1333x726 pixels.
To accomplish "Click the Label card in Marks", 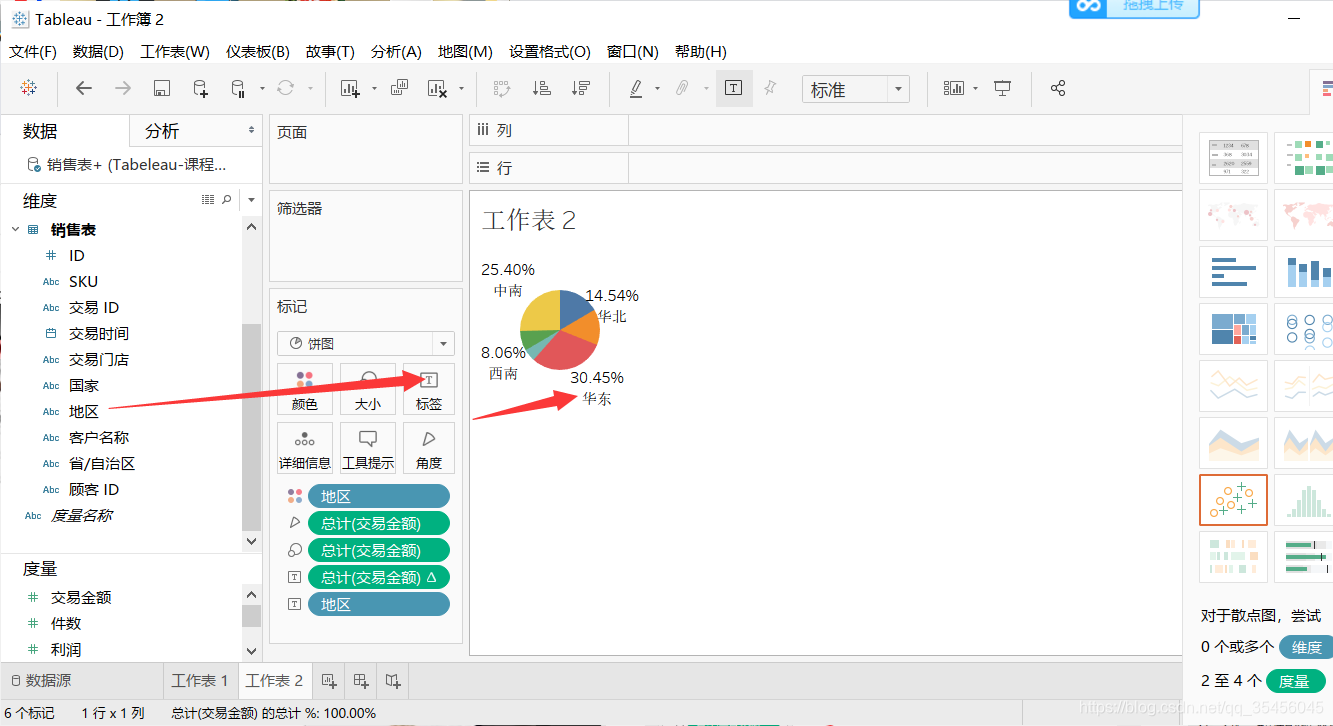I will pyautogui.click(x=429, y=389).
